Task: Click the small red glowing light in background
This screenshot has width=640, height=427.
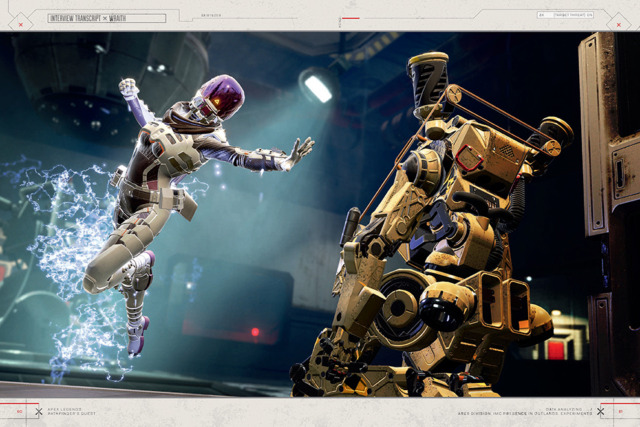Action: click(255, 331)
